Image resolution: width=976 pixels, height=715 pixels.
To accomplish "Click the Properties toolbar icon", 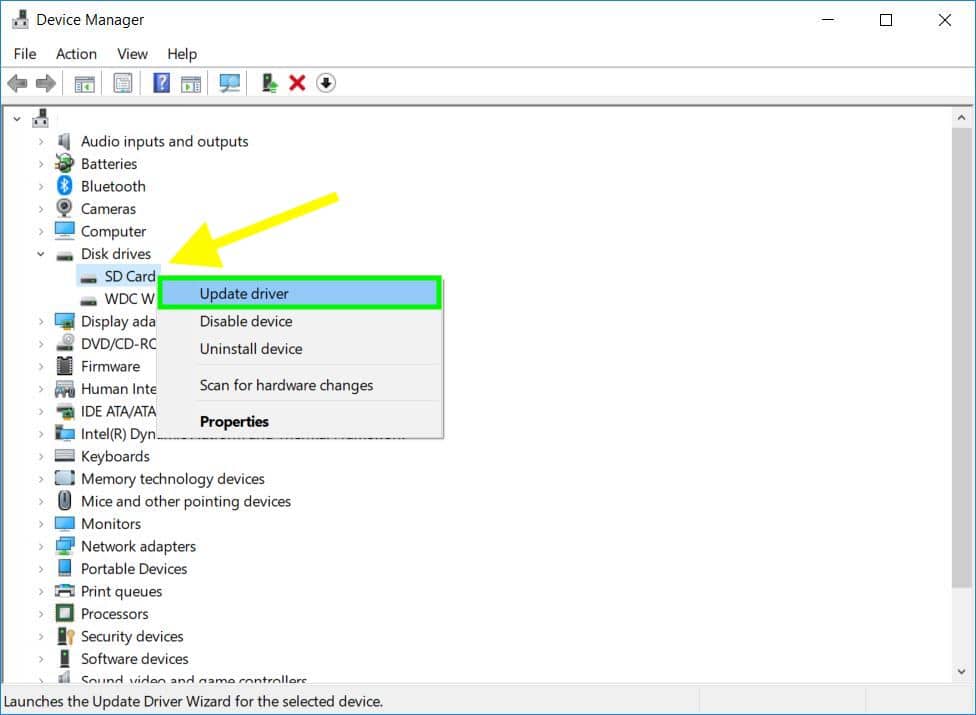I will pos(122,83).
